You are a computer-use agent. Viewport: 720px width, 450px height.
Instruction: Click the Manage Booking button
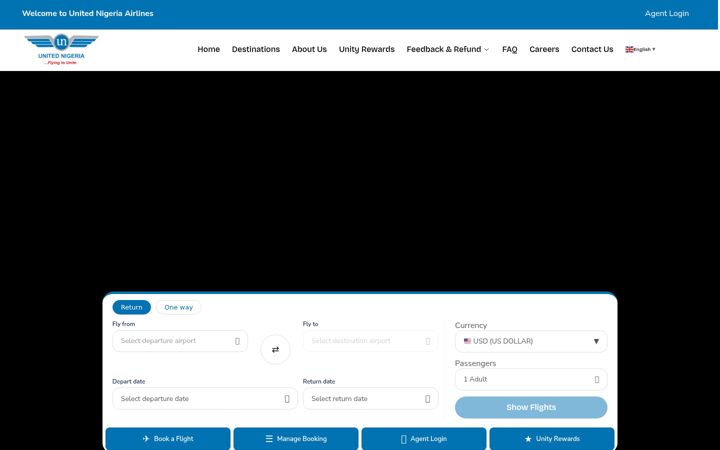coord(296,439)
